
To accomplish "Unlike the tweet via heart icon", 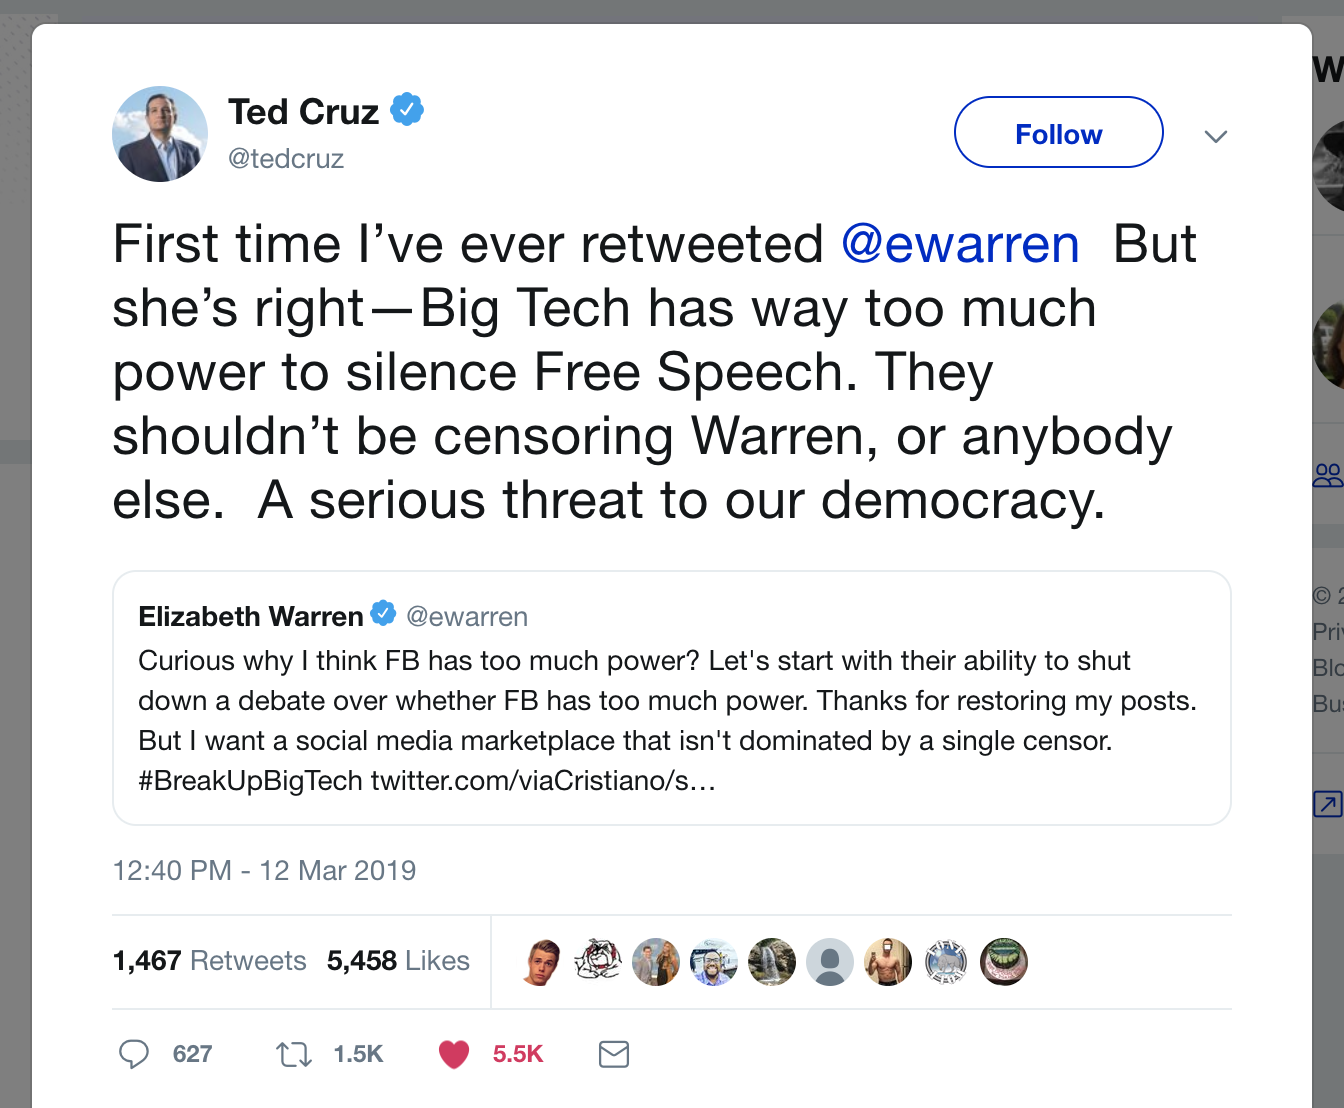I will pyautogui.click(x=453, y=1054).
